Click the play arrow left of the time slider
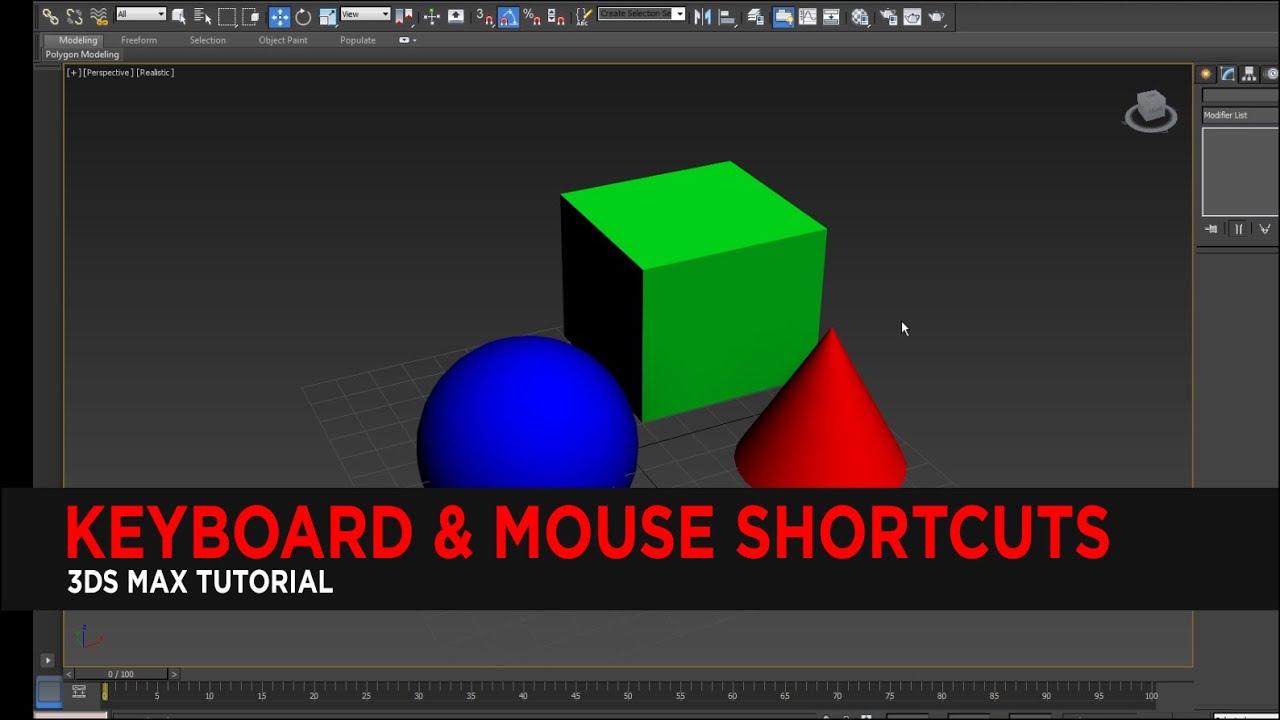 click(47, 660)
